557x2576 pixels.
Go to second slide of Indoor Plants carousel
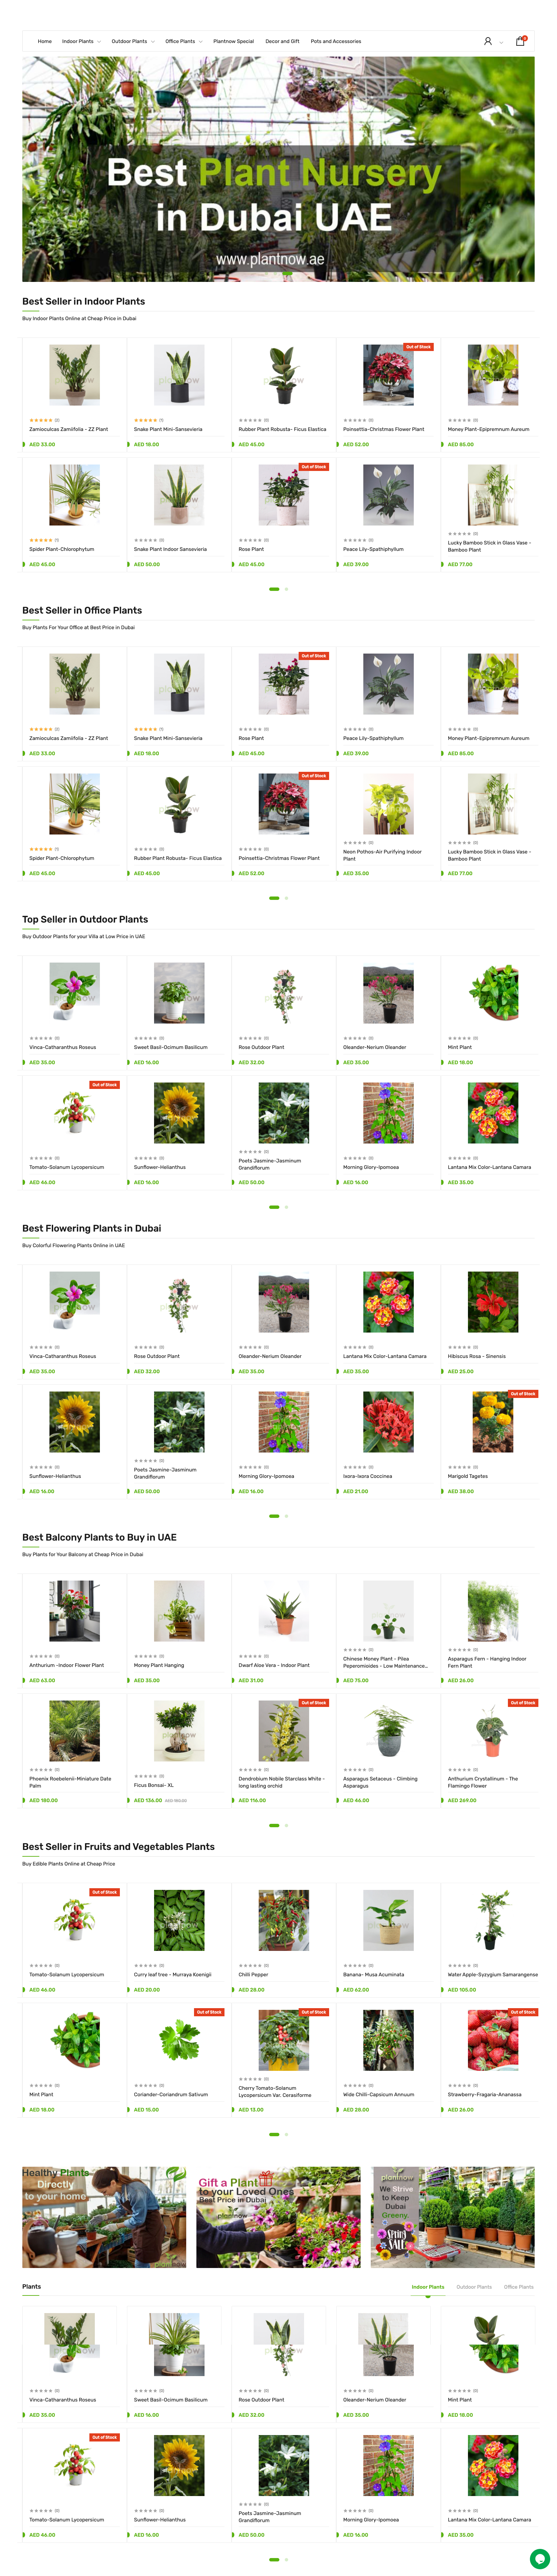(286, 589)
